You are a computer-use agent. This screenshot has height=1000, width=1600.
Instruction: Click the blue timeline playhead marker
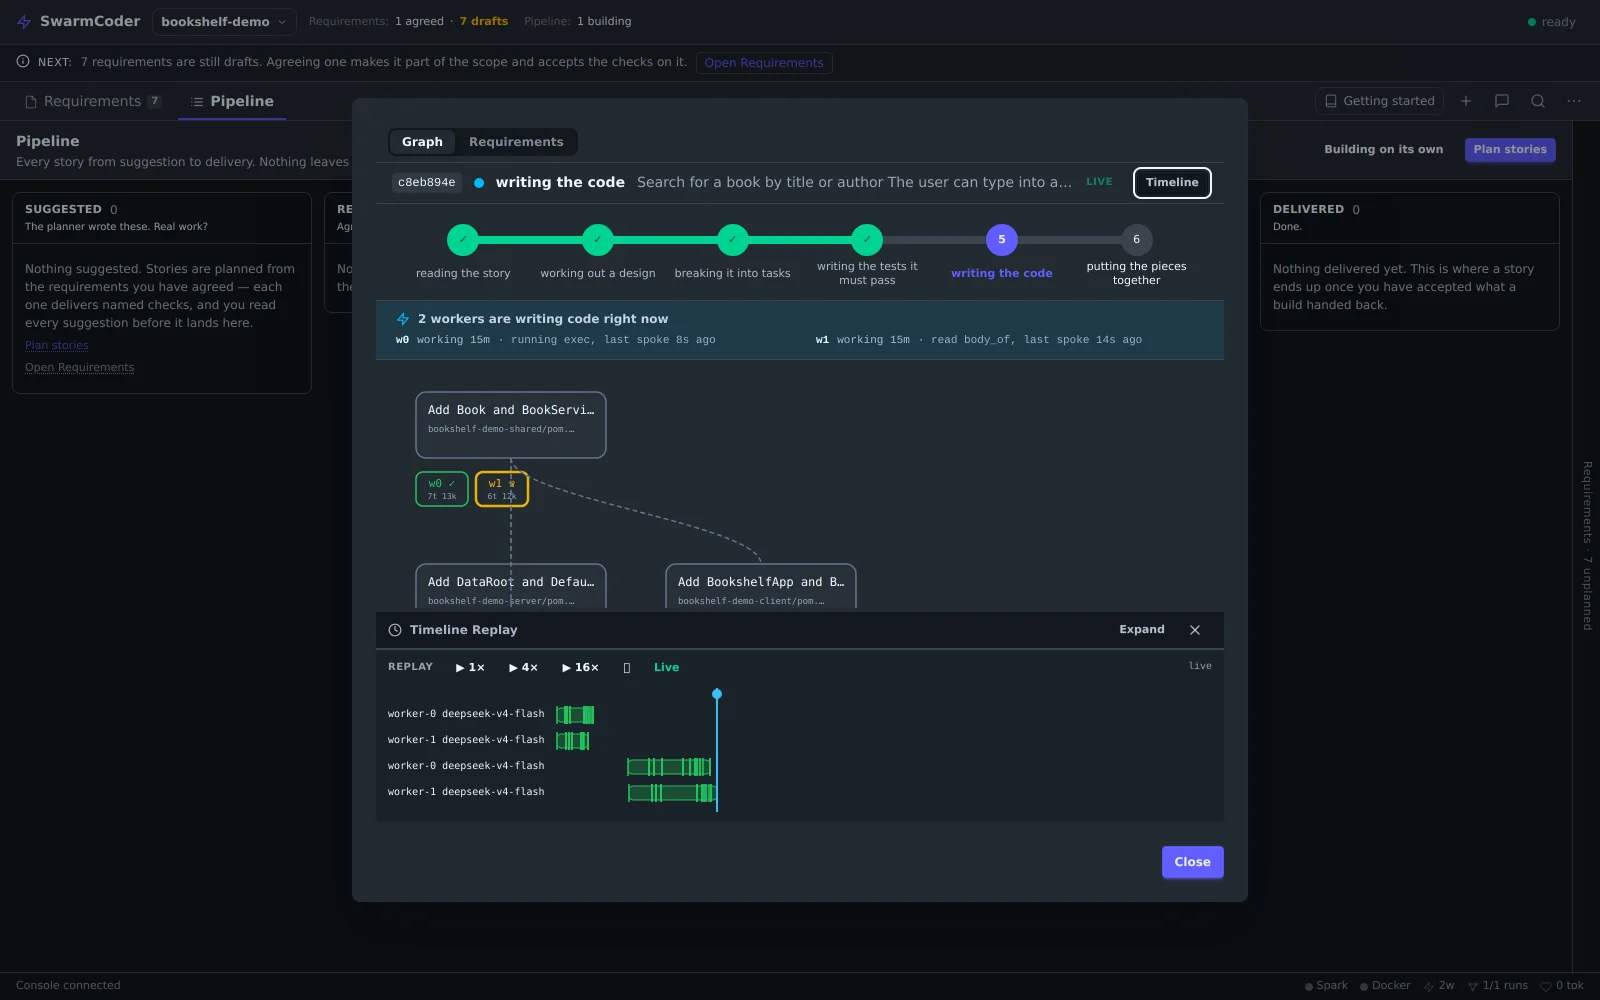[717, 694]
